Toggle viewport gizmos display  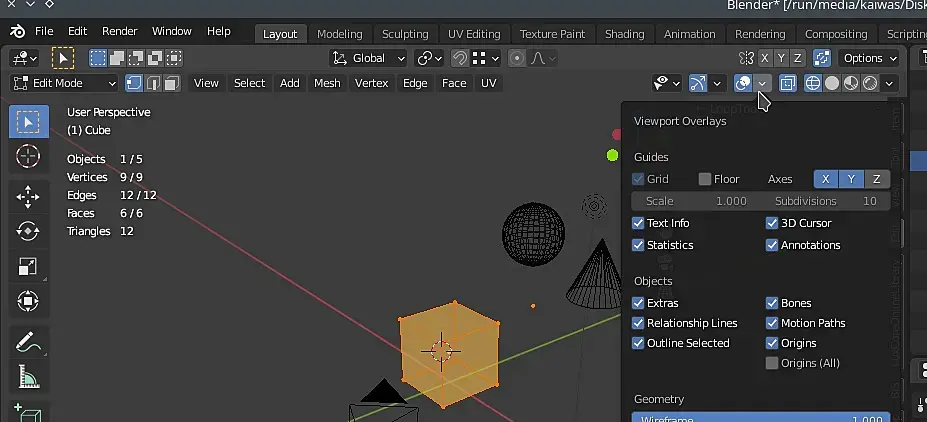pyautogui.click(x=698, y=83)
